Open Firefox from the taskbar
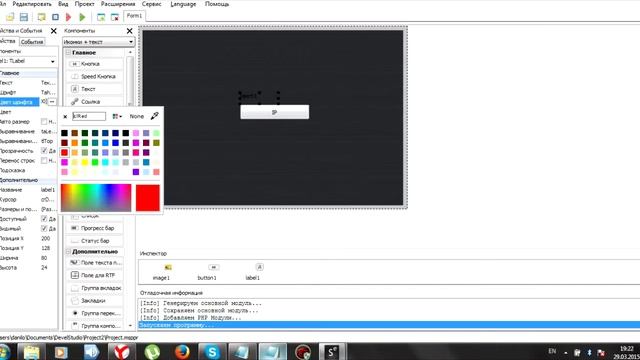 pyautogui.click(x=182, y=352)
